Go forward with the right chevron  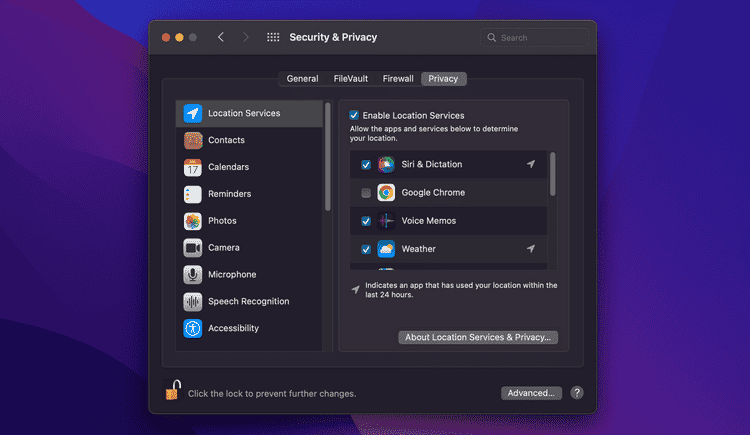[x=245, y=37]
